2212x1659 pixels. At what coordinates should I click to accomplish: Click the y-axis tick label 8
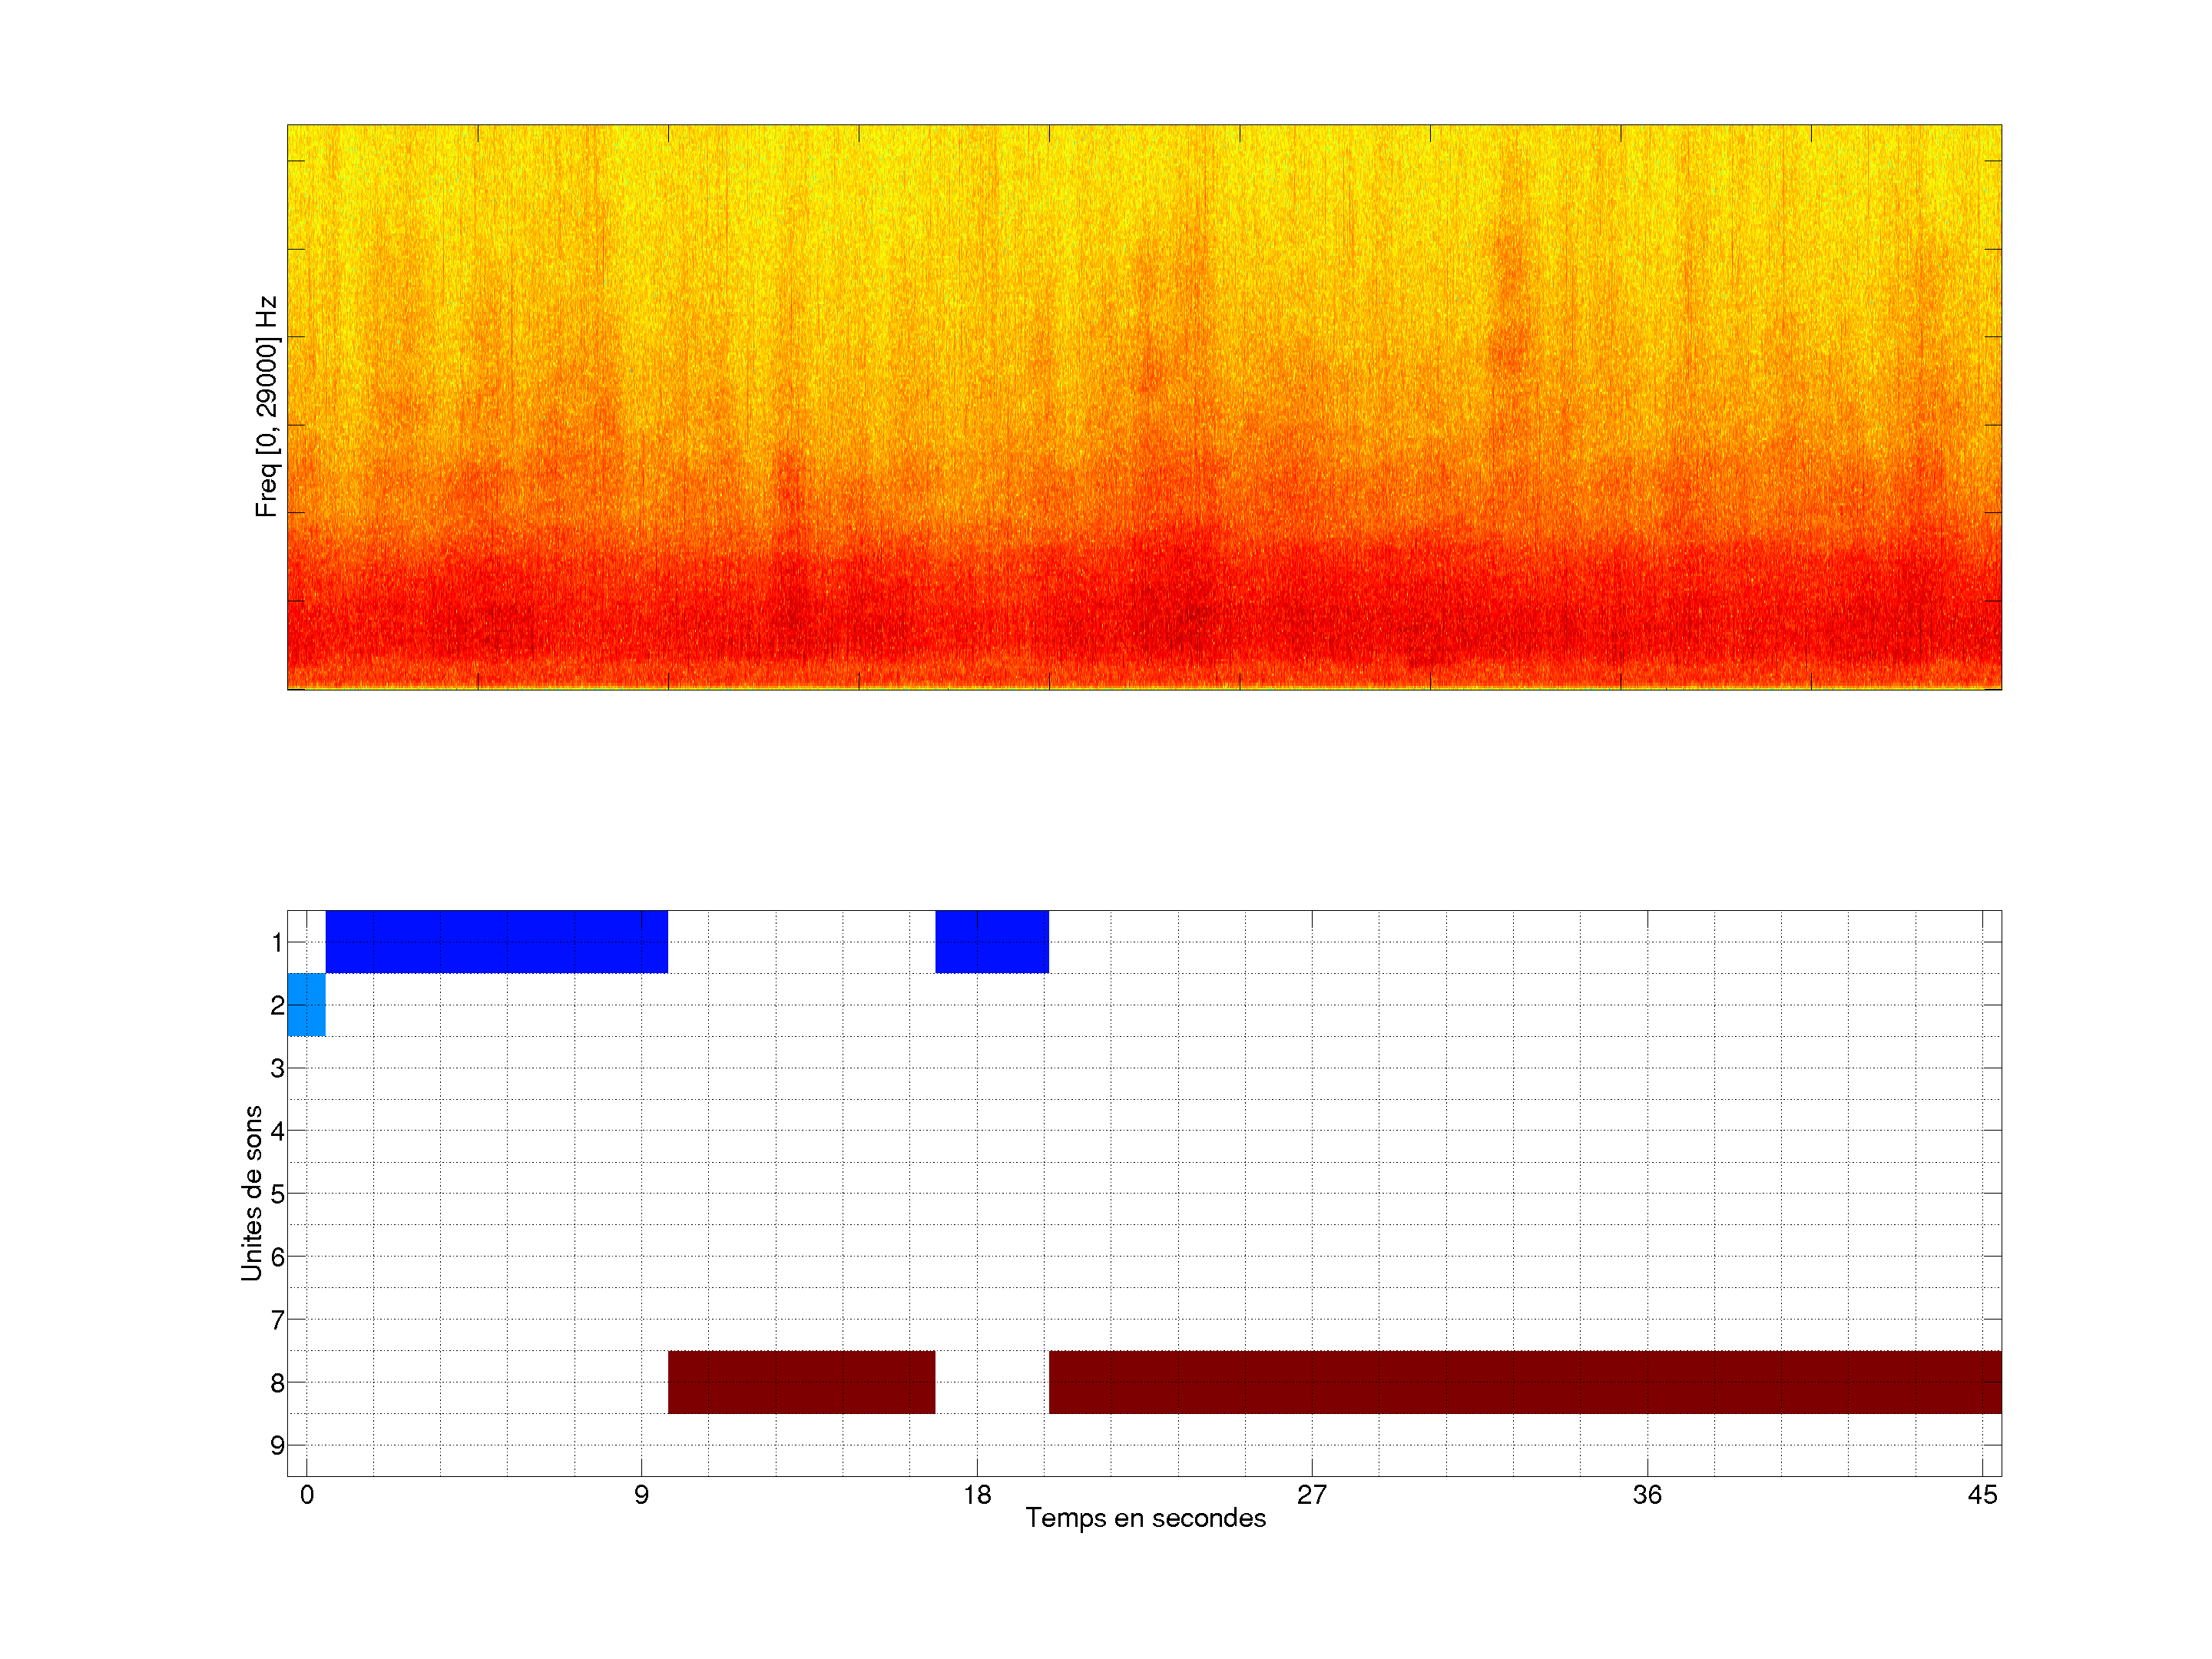click(x=277, y=1383)
